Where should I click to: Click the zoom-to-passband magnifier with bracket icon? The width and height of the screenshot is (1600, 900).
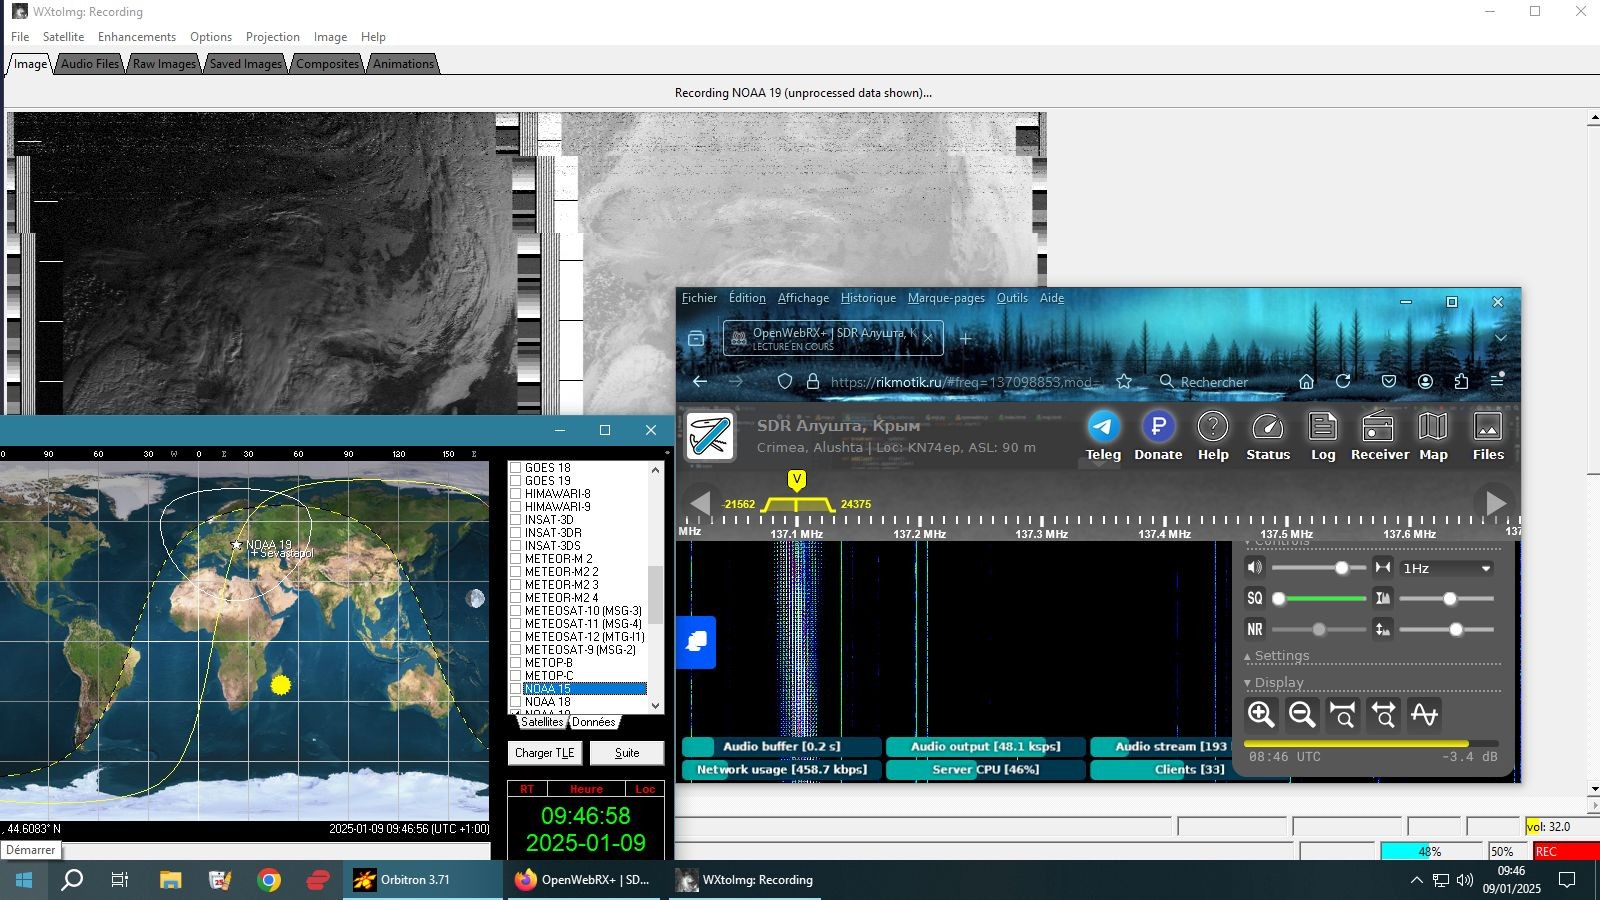[x=1343, y=714]
